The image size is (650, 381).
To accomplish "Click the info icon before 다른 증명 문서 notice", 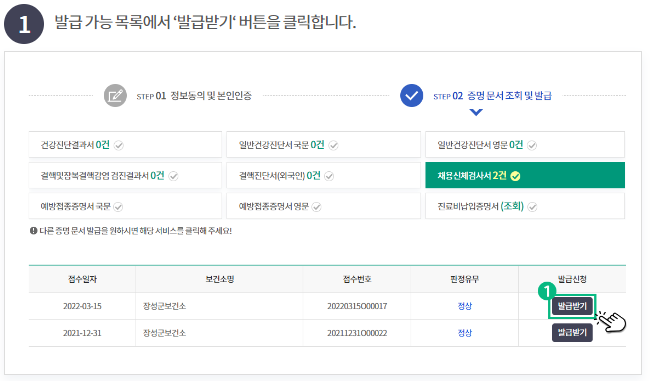I will coord(34,231).
